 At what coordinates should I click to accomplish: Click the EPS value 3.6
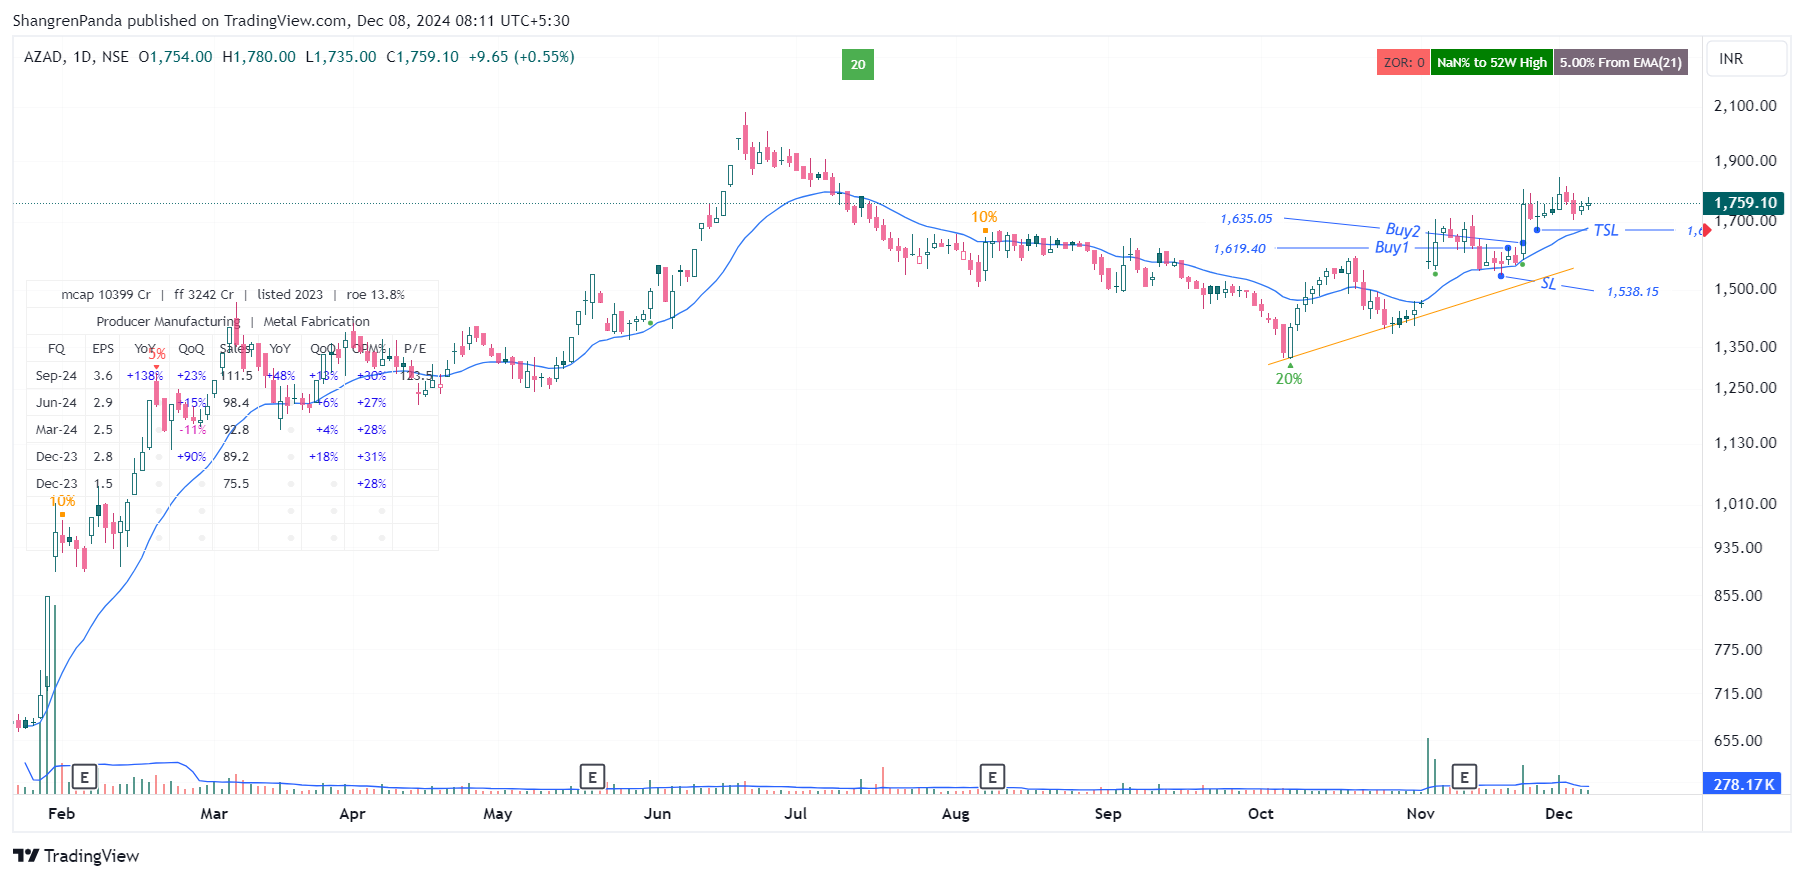point(103,376)
